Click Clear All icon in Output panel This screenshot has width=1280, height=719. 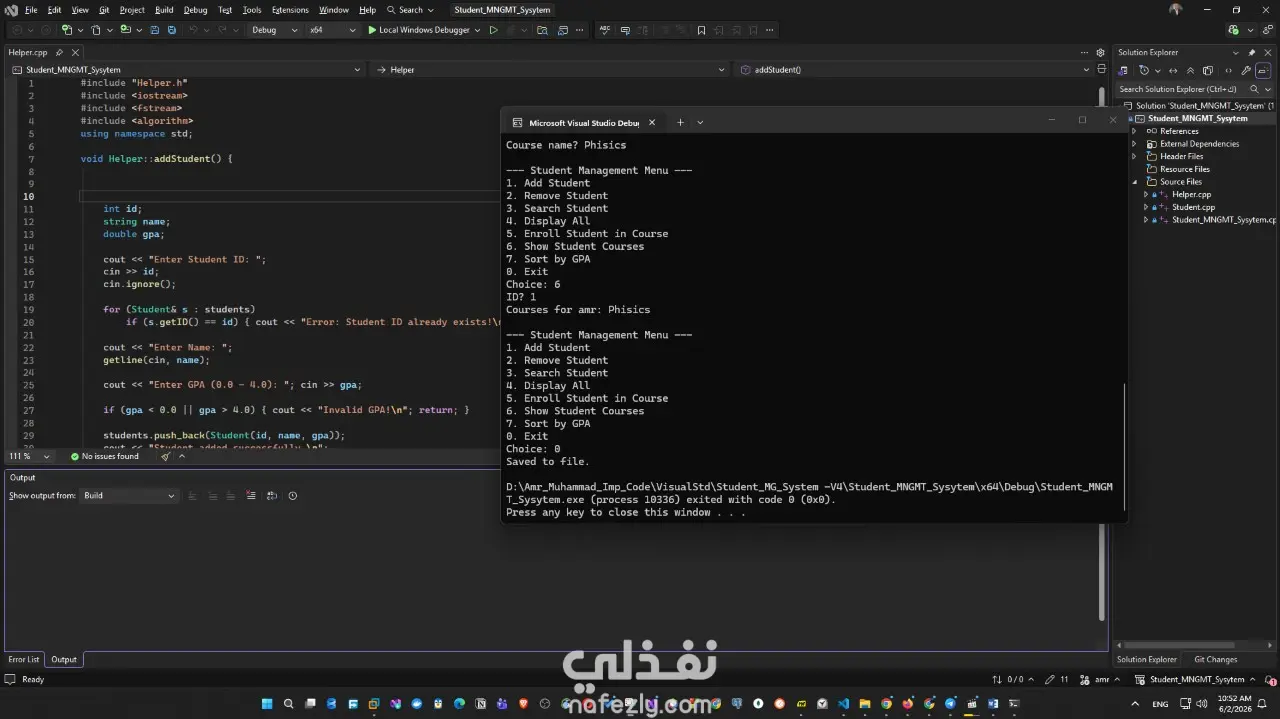251,496
